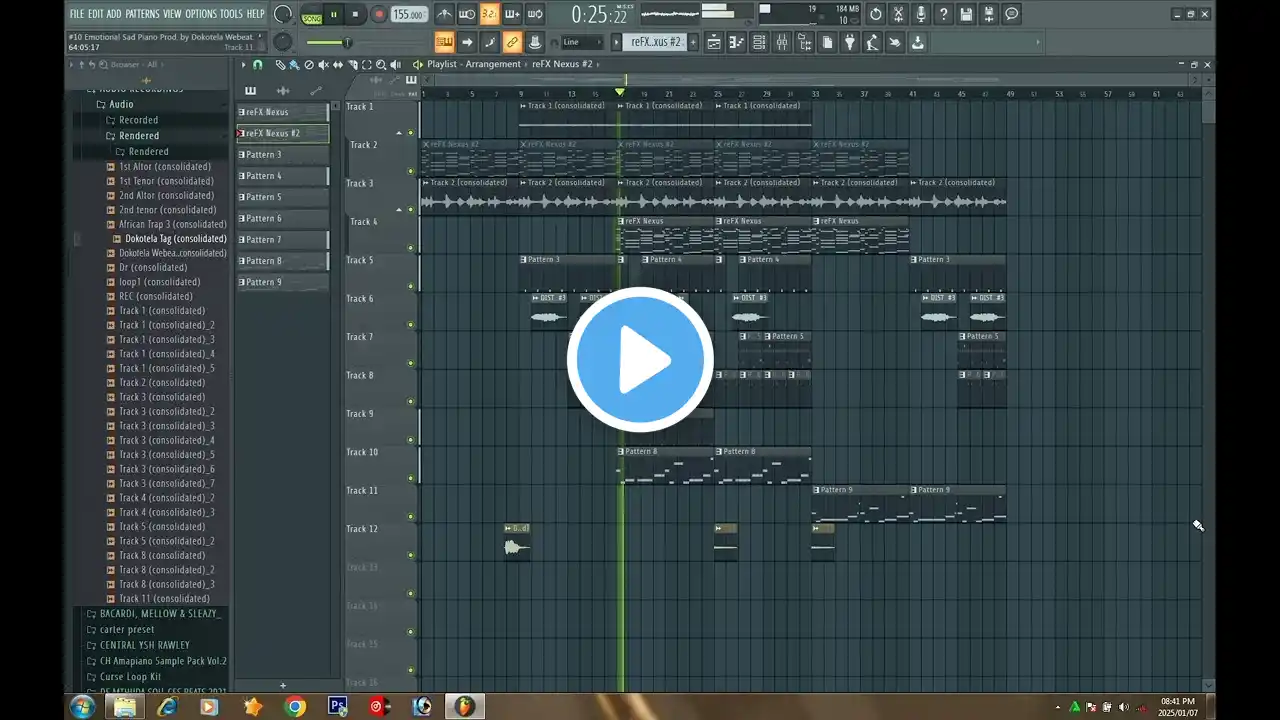Image resolution: width=1280 pixels, height=720 pixels.
Task: Click the audio editor scissors icon
Action: [898, 14]
